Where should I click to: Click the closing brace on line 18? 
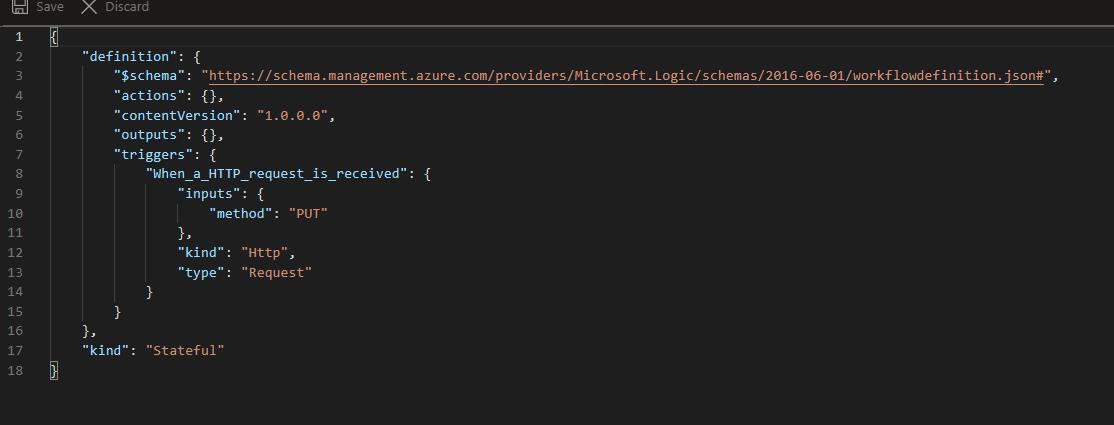pyautogui.click(x=54, y=370)
